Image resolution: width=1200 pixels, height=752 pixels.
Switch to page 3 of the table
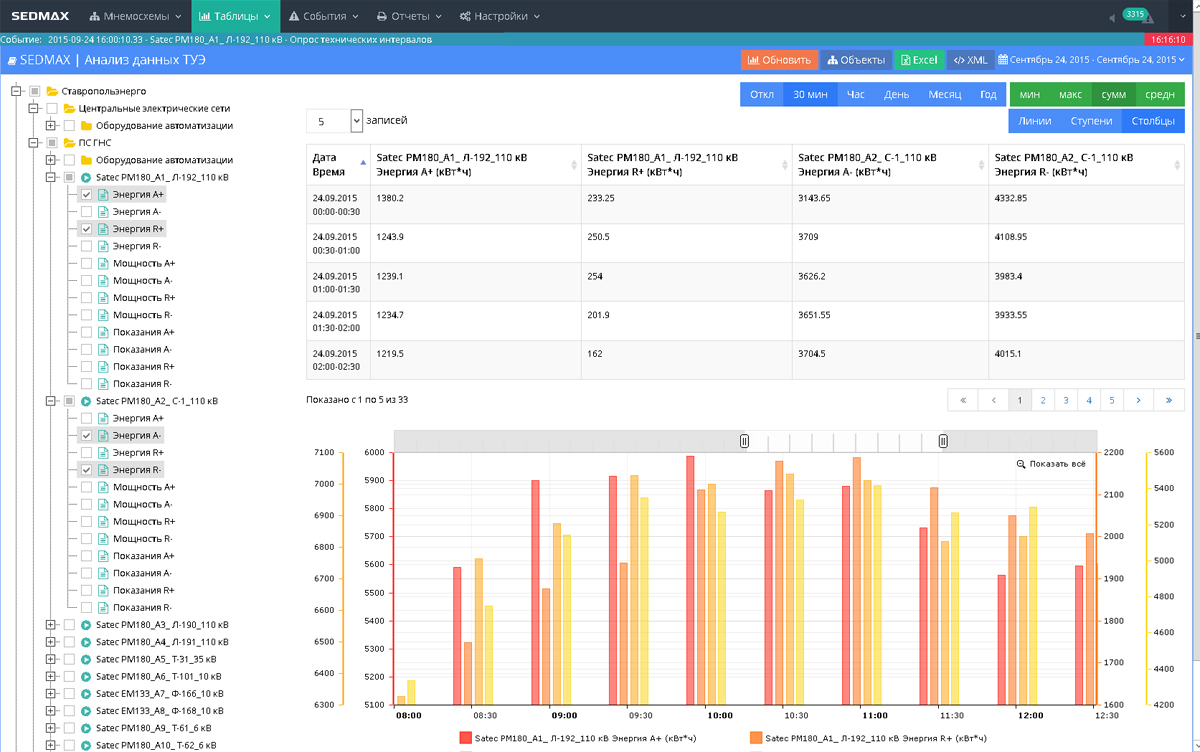click(x=1066, y=400)
